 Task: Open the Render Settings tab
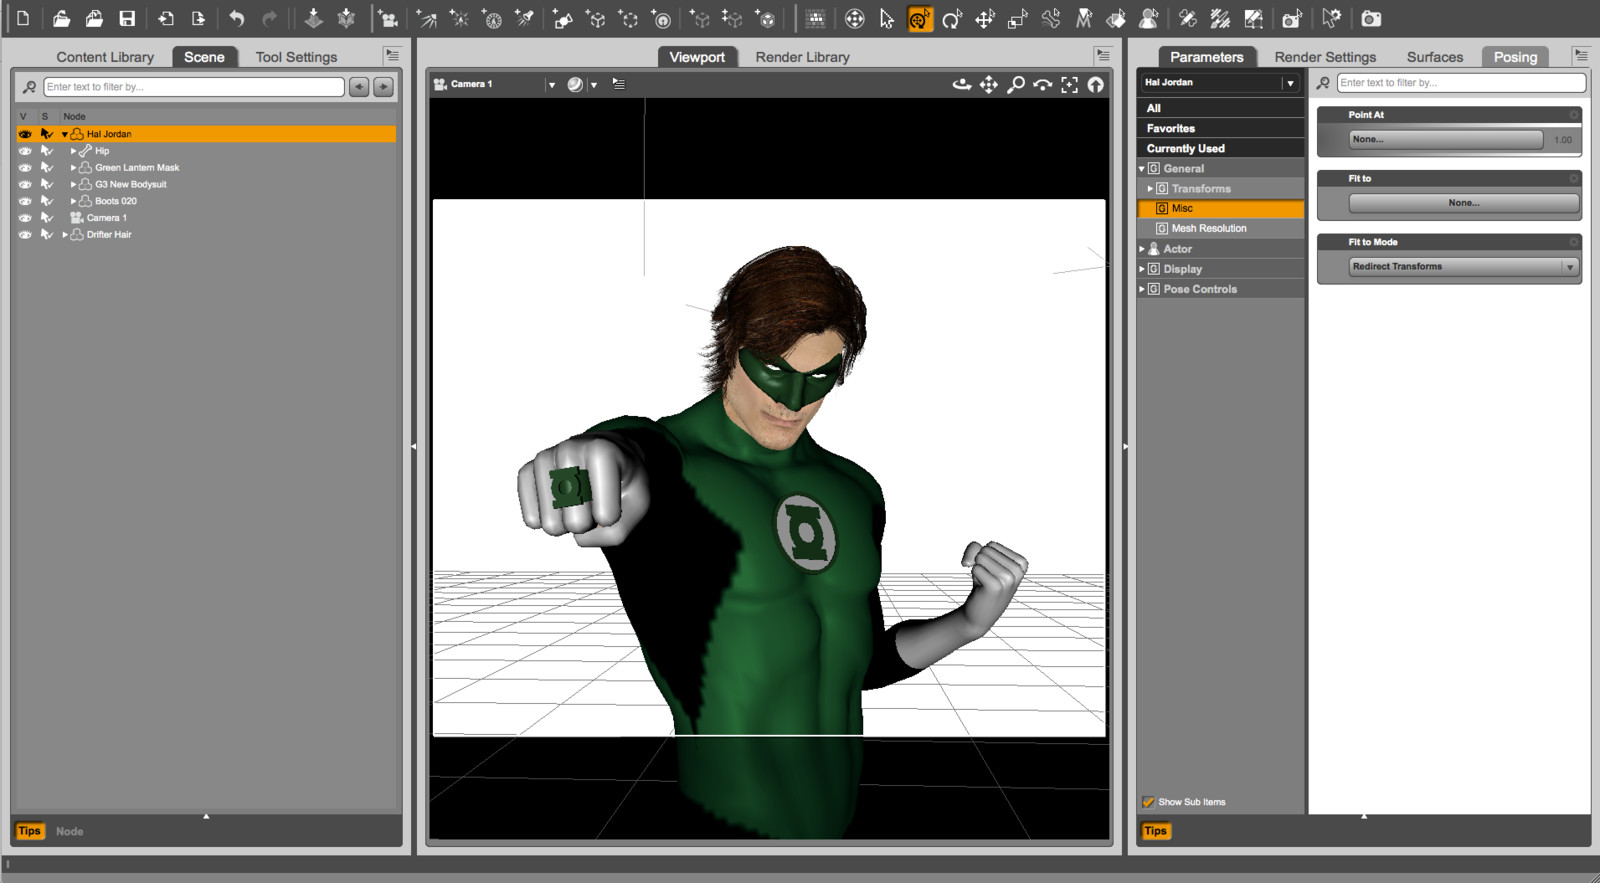coord(1325,57)
